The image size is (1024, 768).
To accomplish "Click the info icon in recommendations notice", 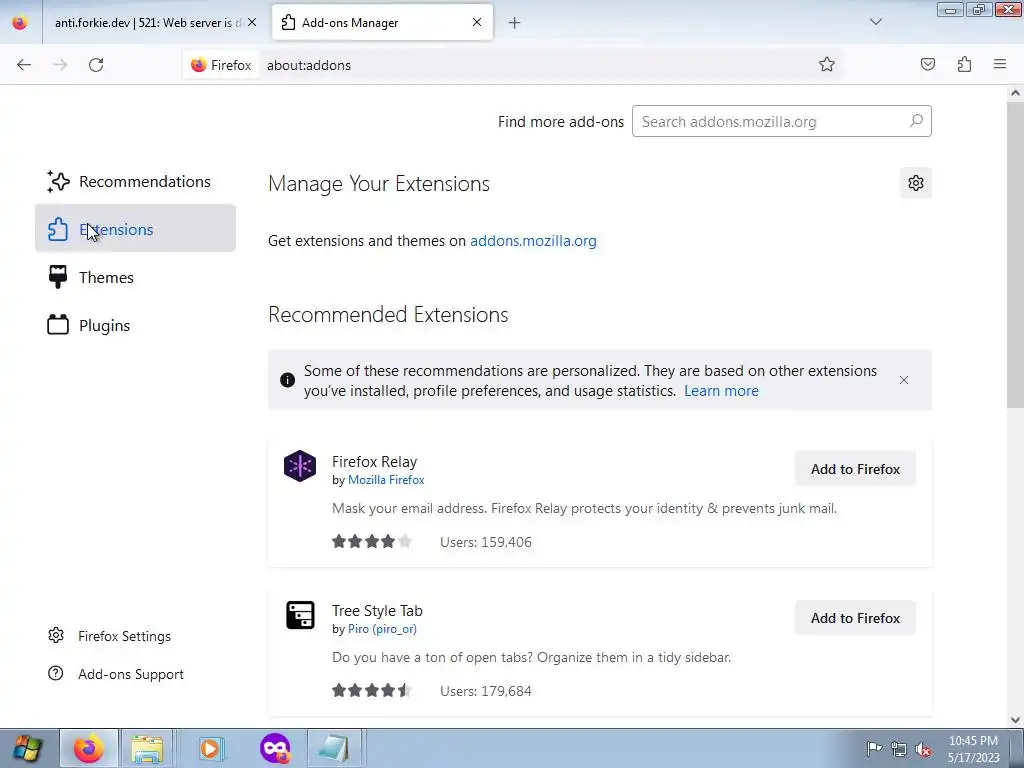I will click(x=287, y=380).
